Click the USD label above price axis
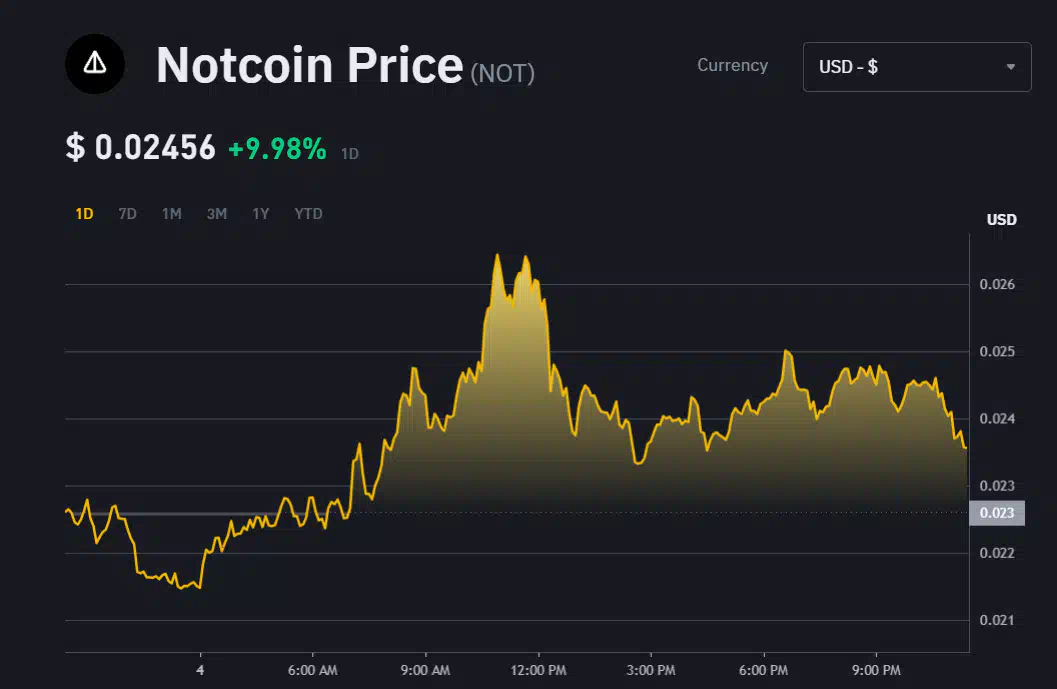The image size is (1057, 689). 1001,219
